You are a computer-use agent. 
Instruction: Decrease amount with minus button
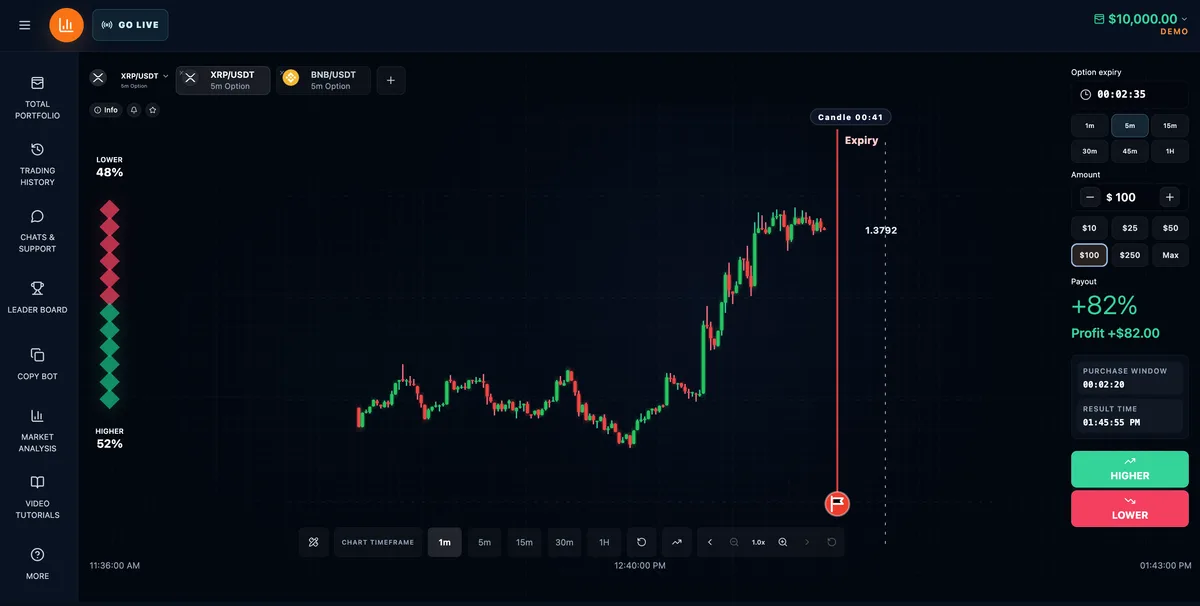coord(1090,197)
